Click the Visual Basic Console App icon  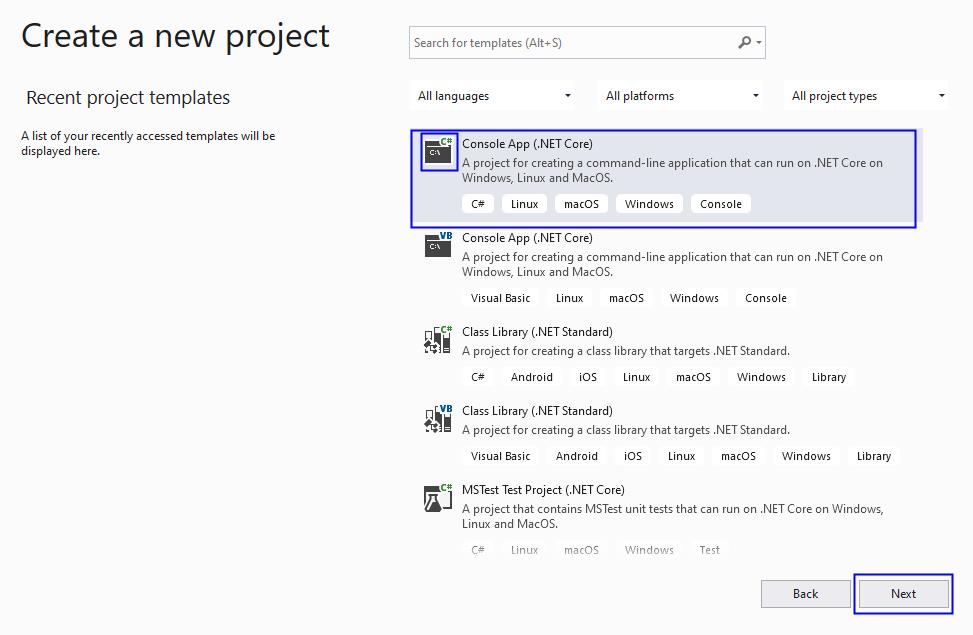tap(439, 245)
